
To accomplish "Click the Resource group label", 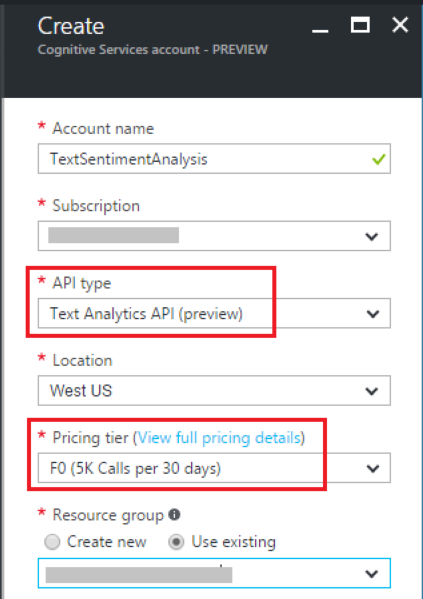I will (108, 515).
